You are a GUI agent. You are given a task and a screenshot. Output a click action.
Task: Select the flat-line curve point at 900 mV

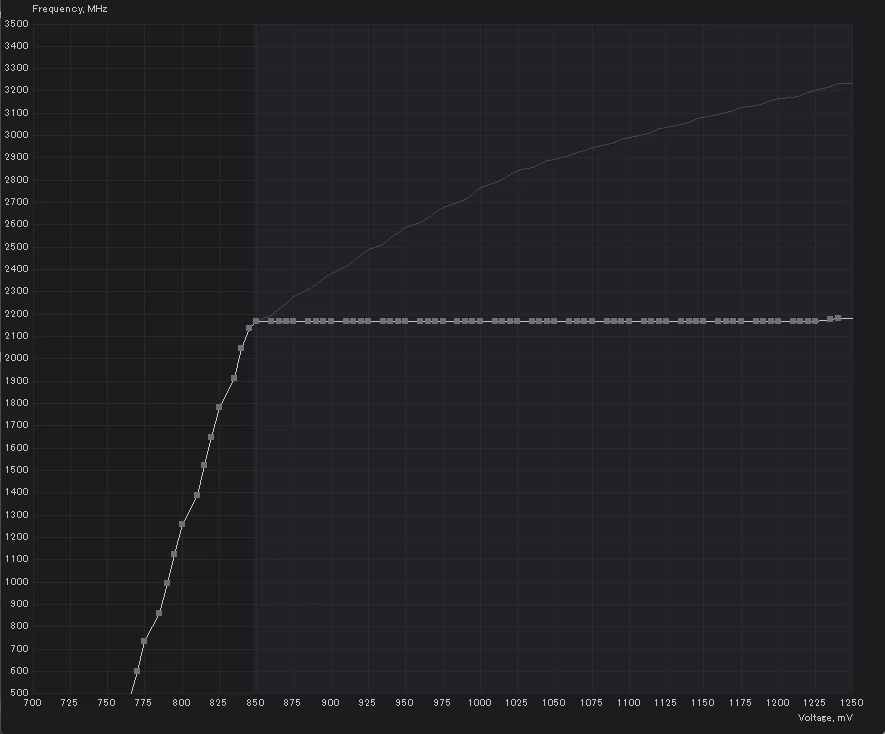331,321
